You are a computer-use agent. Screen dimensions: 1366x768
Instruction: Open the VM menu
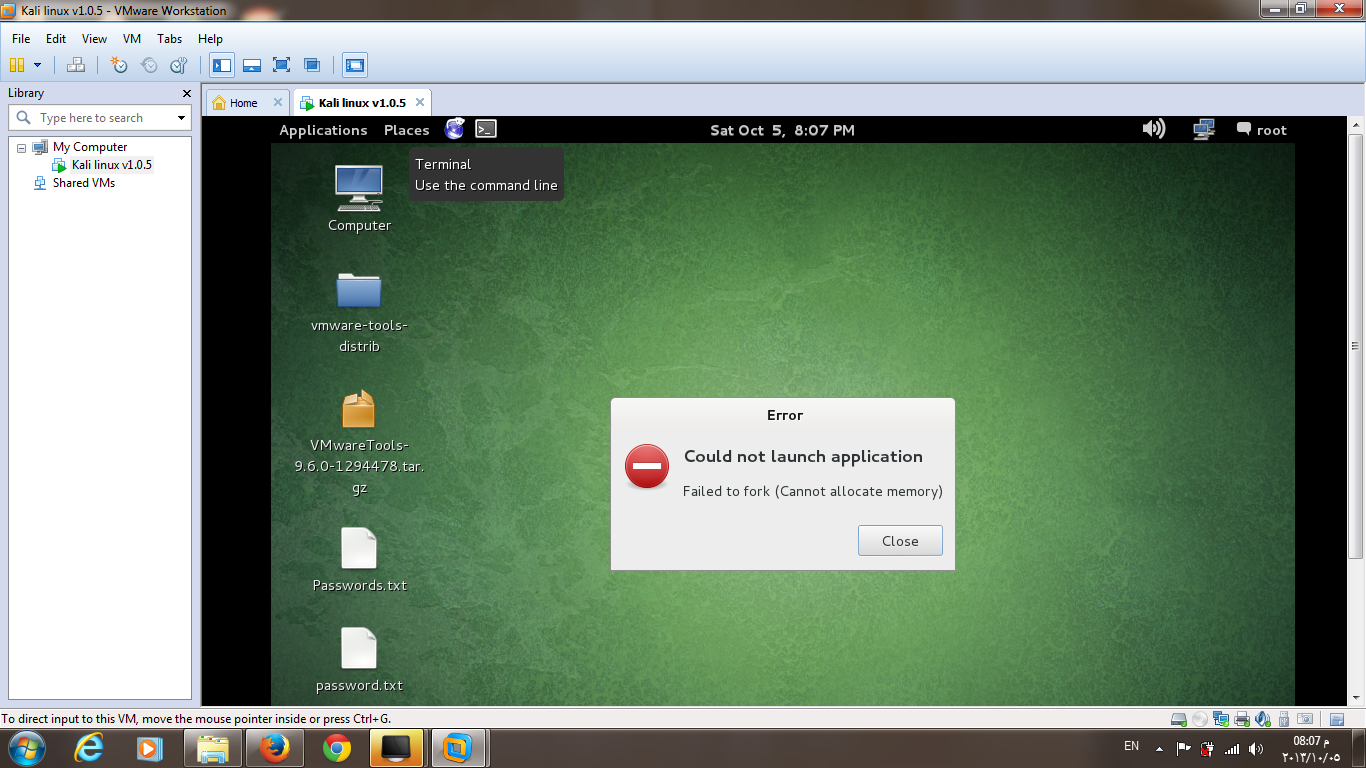pyautogui.click(x=132, y=39)
